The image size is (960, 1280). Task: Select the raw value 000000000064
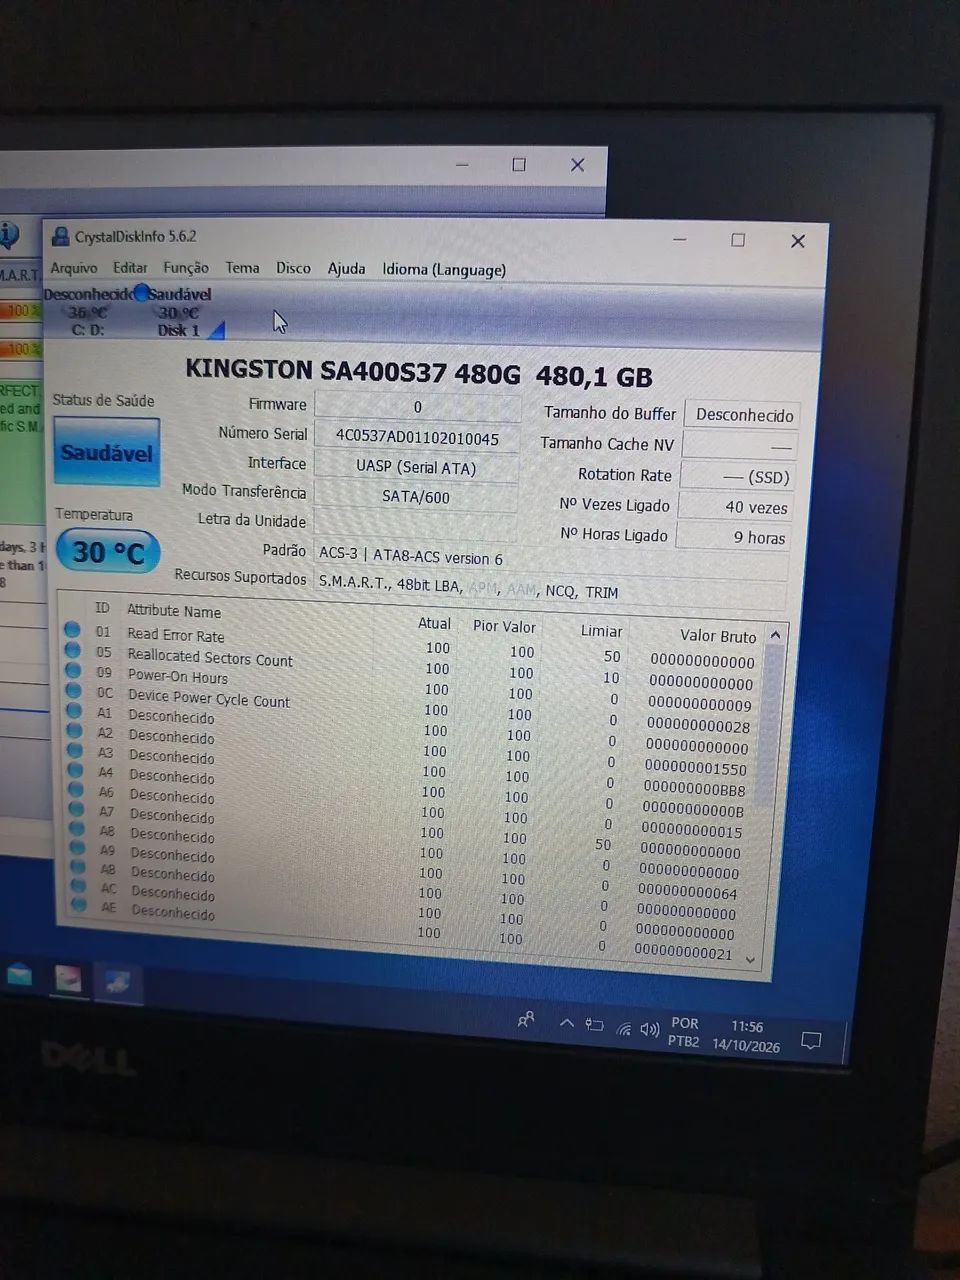coord(687,893)
